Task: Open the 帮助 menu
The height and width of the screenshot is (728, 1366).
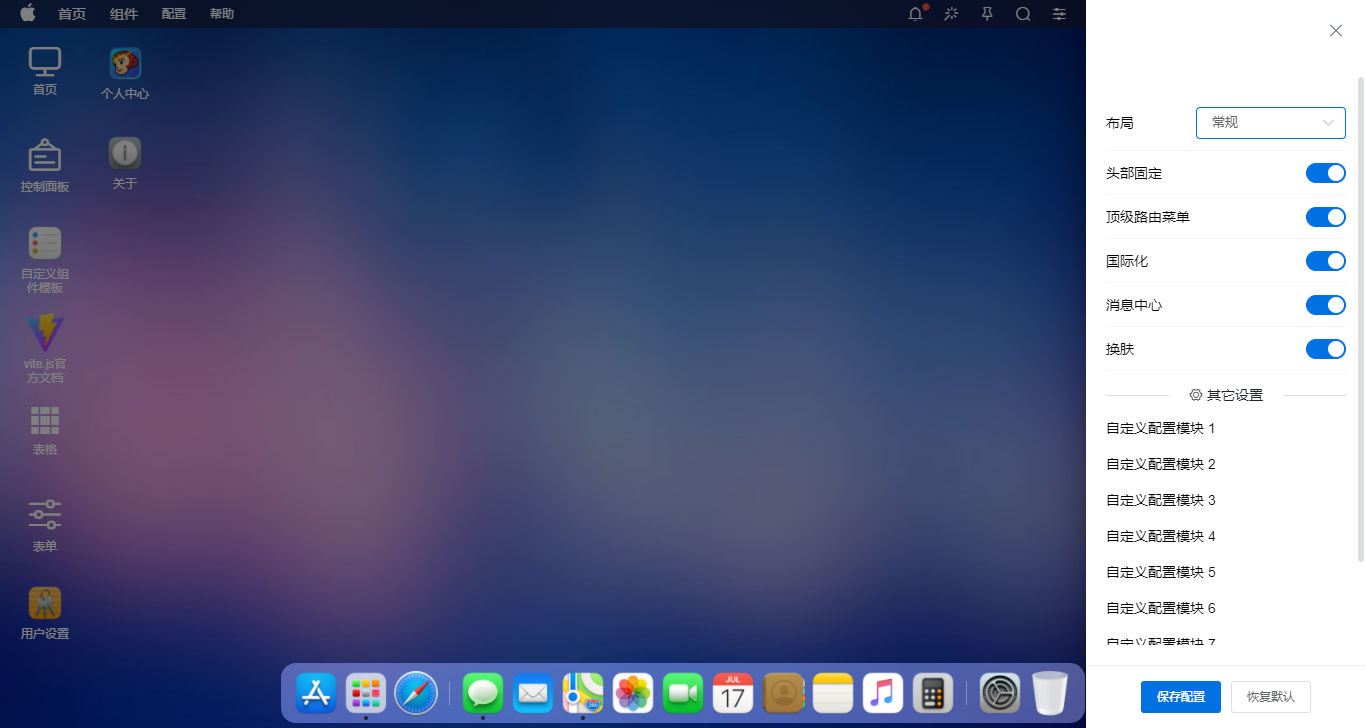Action: (x=221, y=14)
